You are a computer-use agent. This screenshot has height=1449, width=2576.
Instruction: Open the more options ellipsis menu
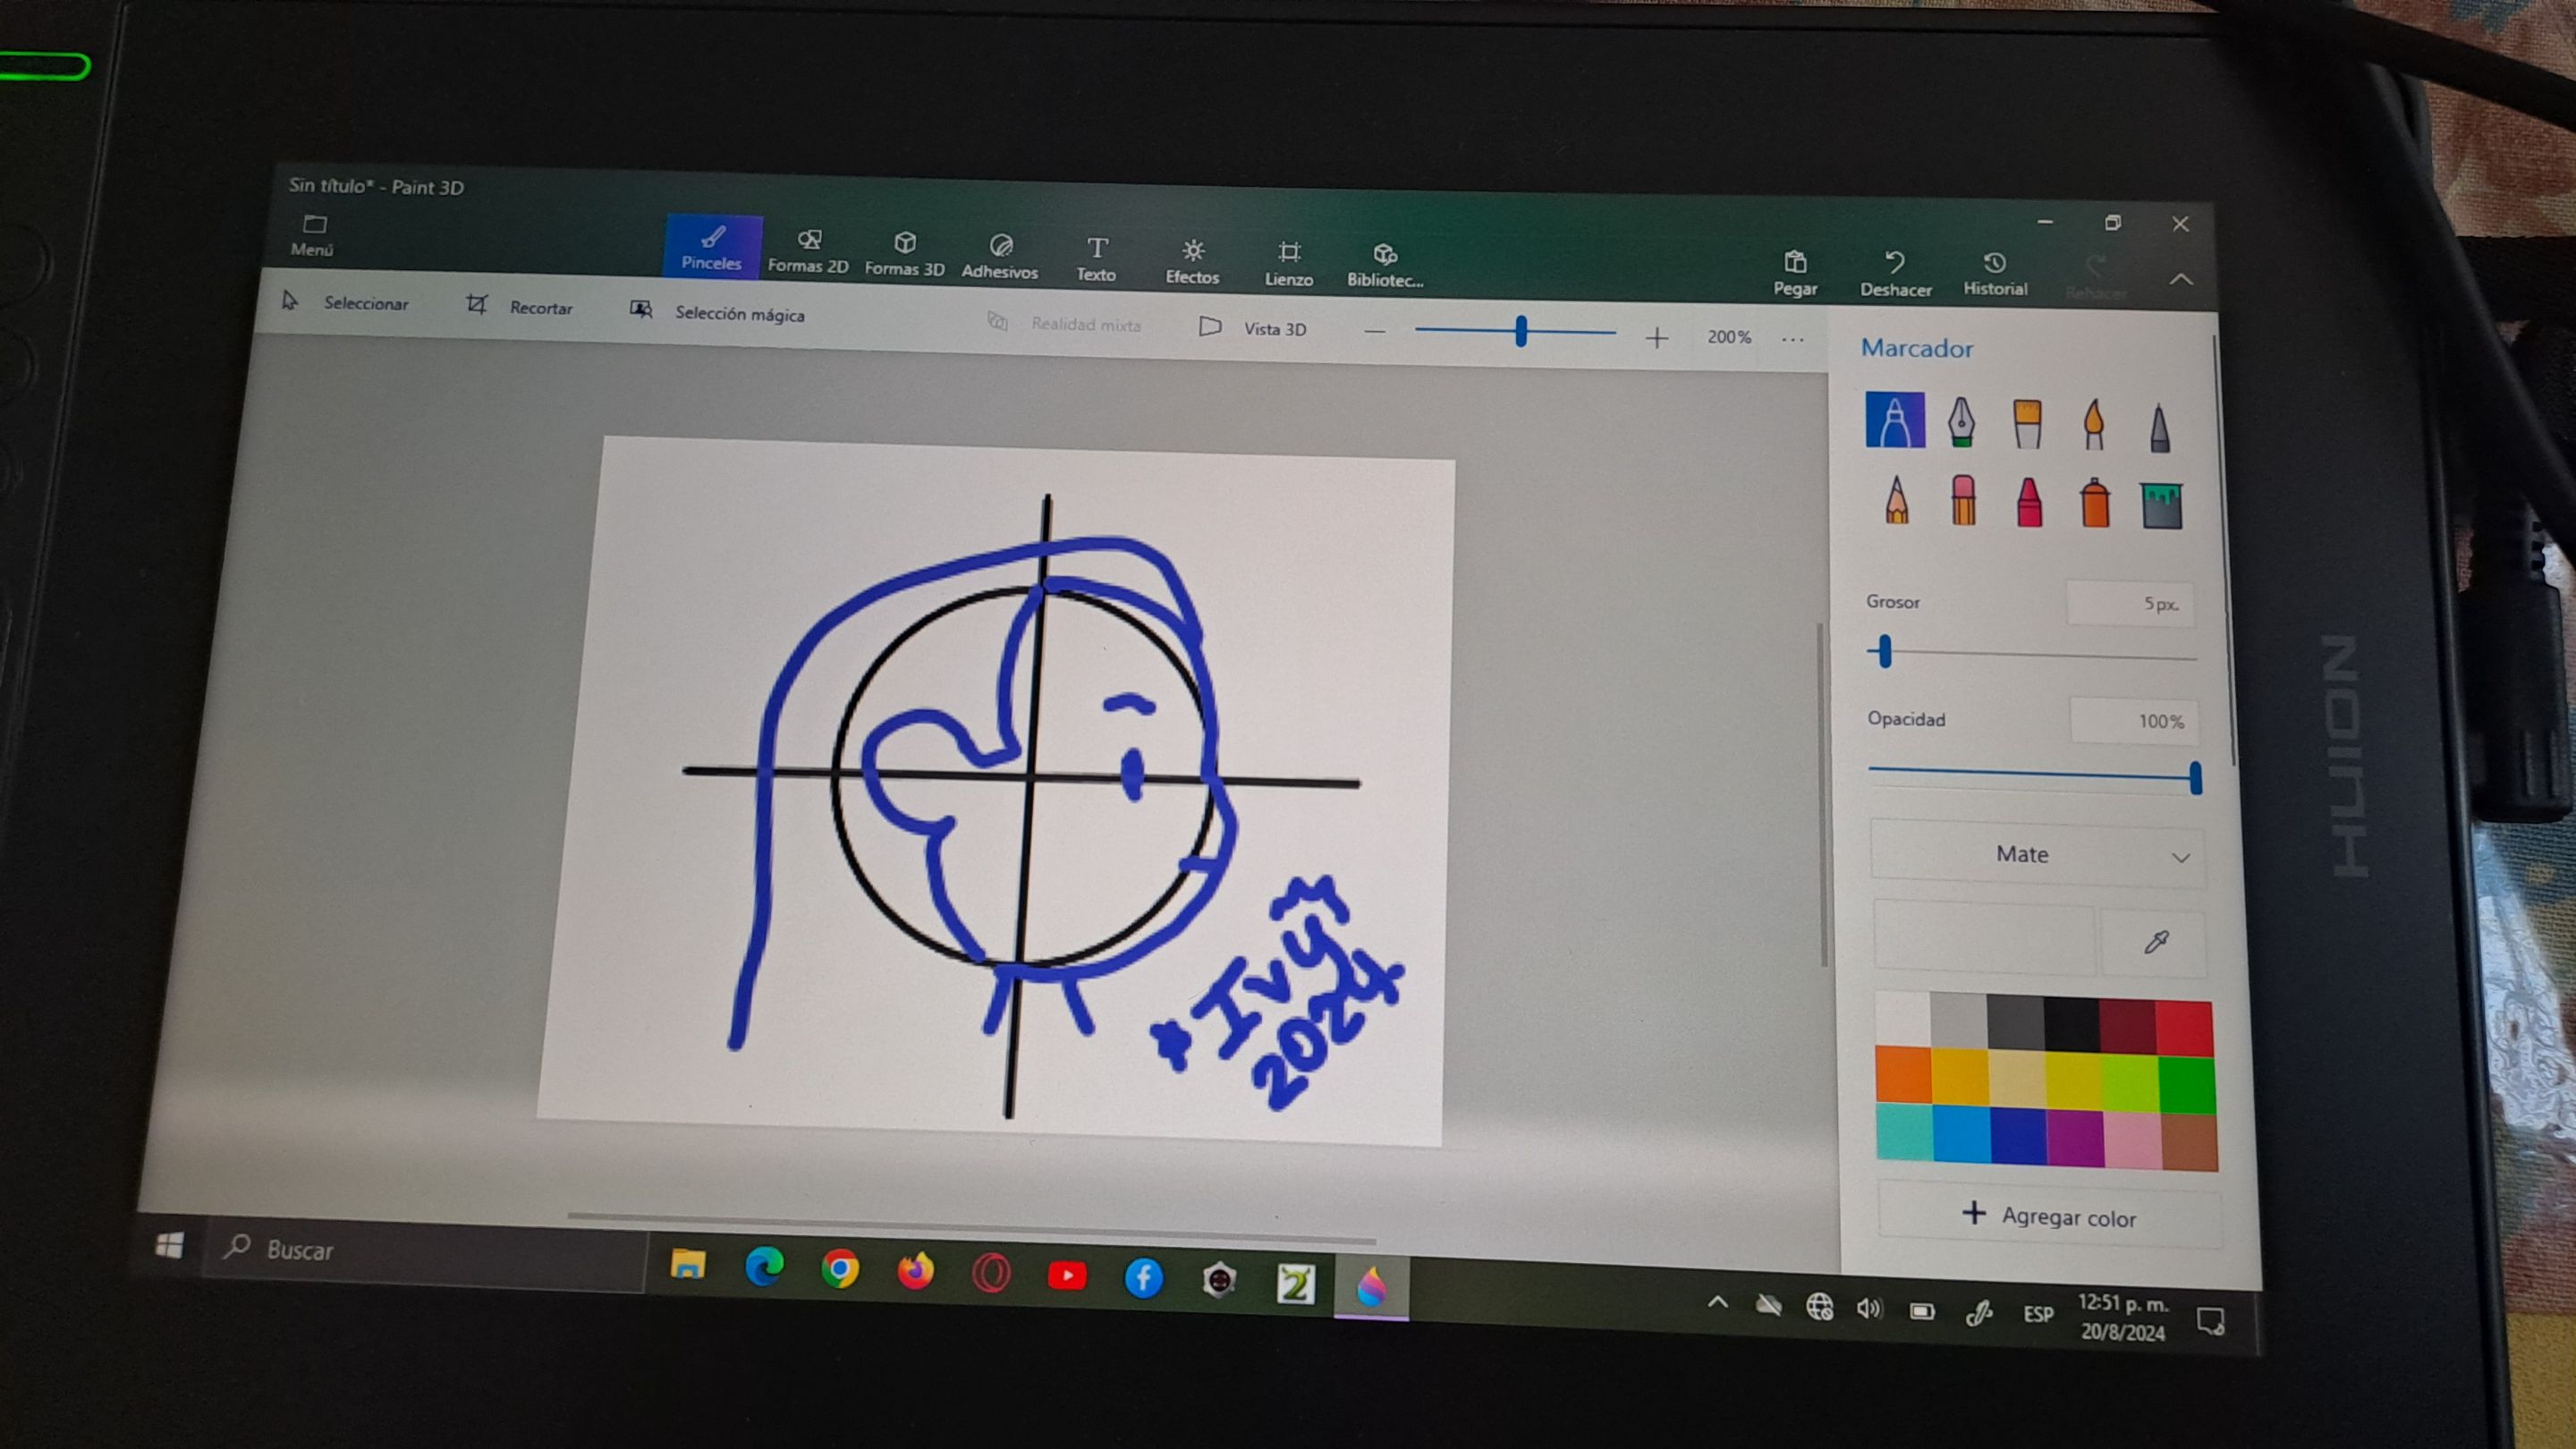pyautogui.click(x=1793, y=340)
